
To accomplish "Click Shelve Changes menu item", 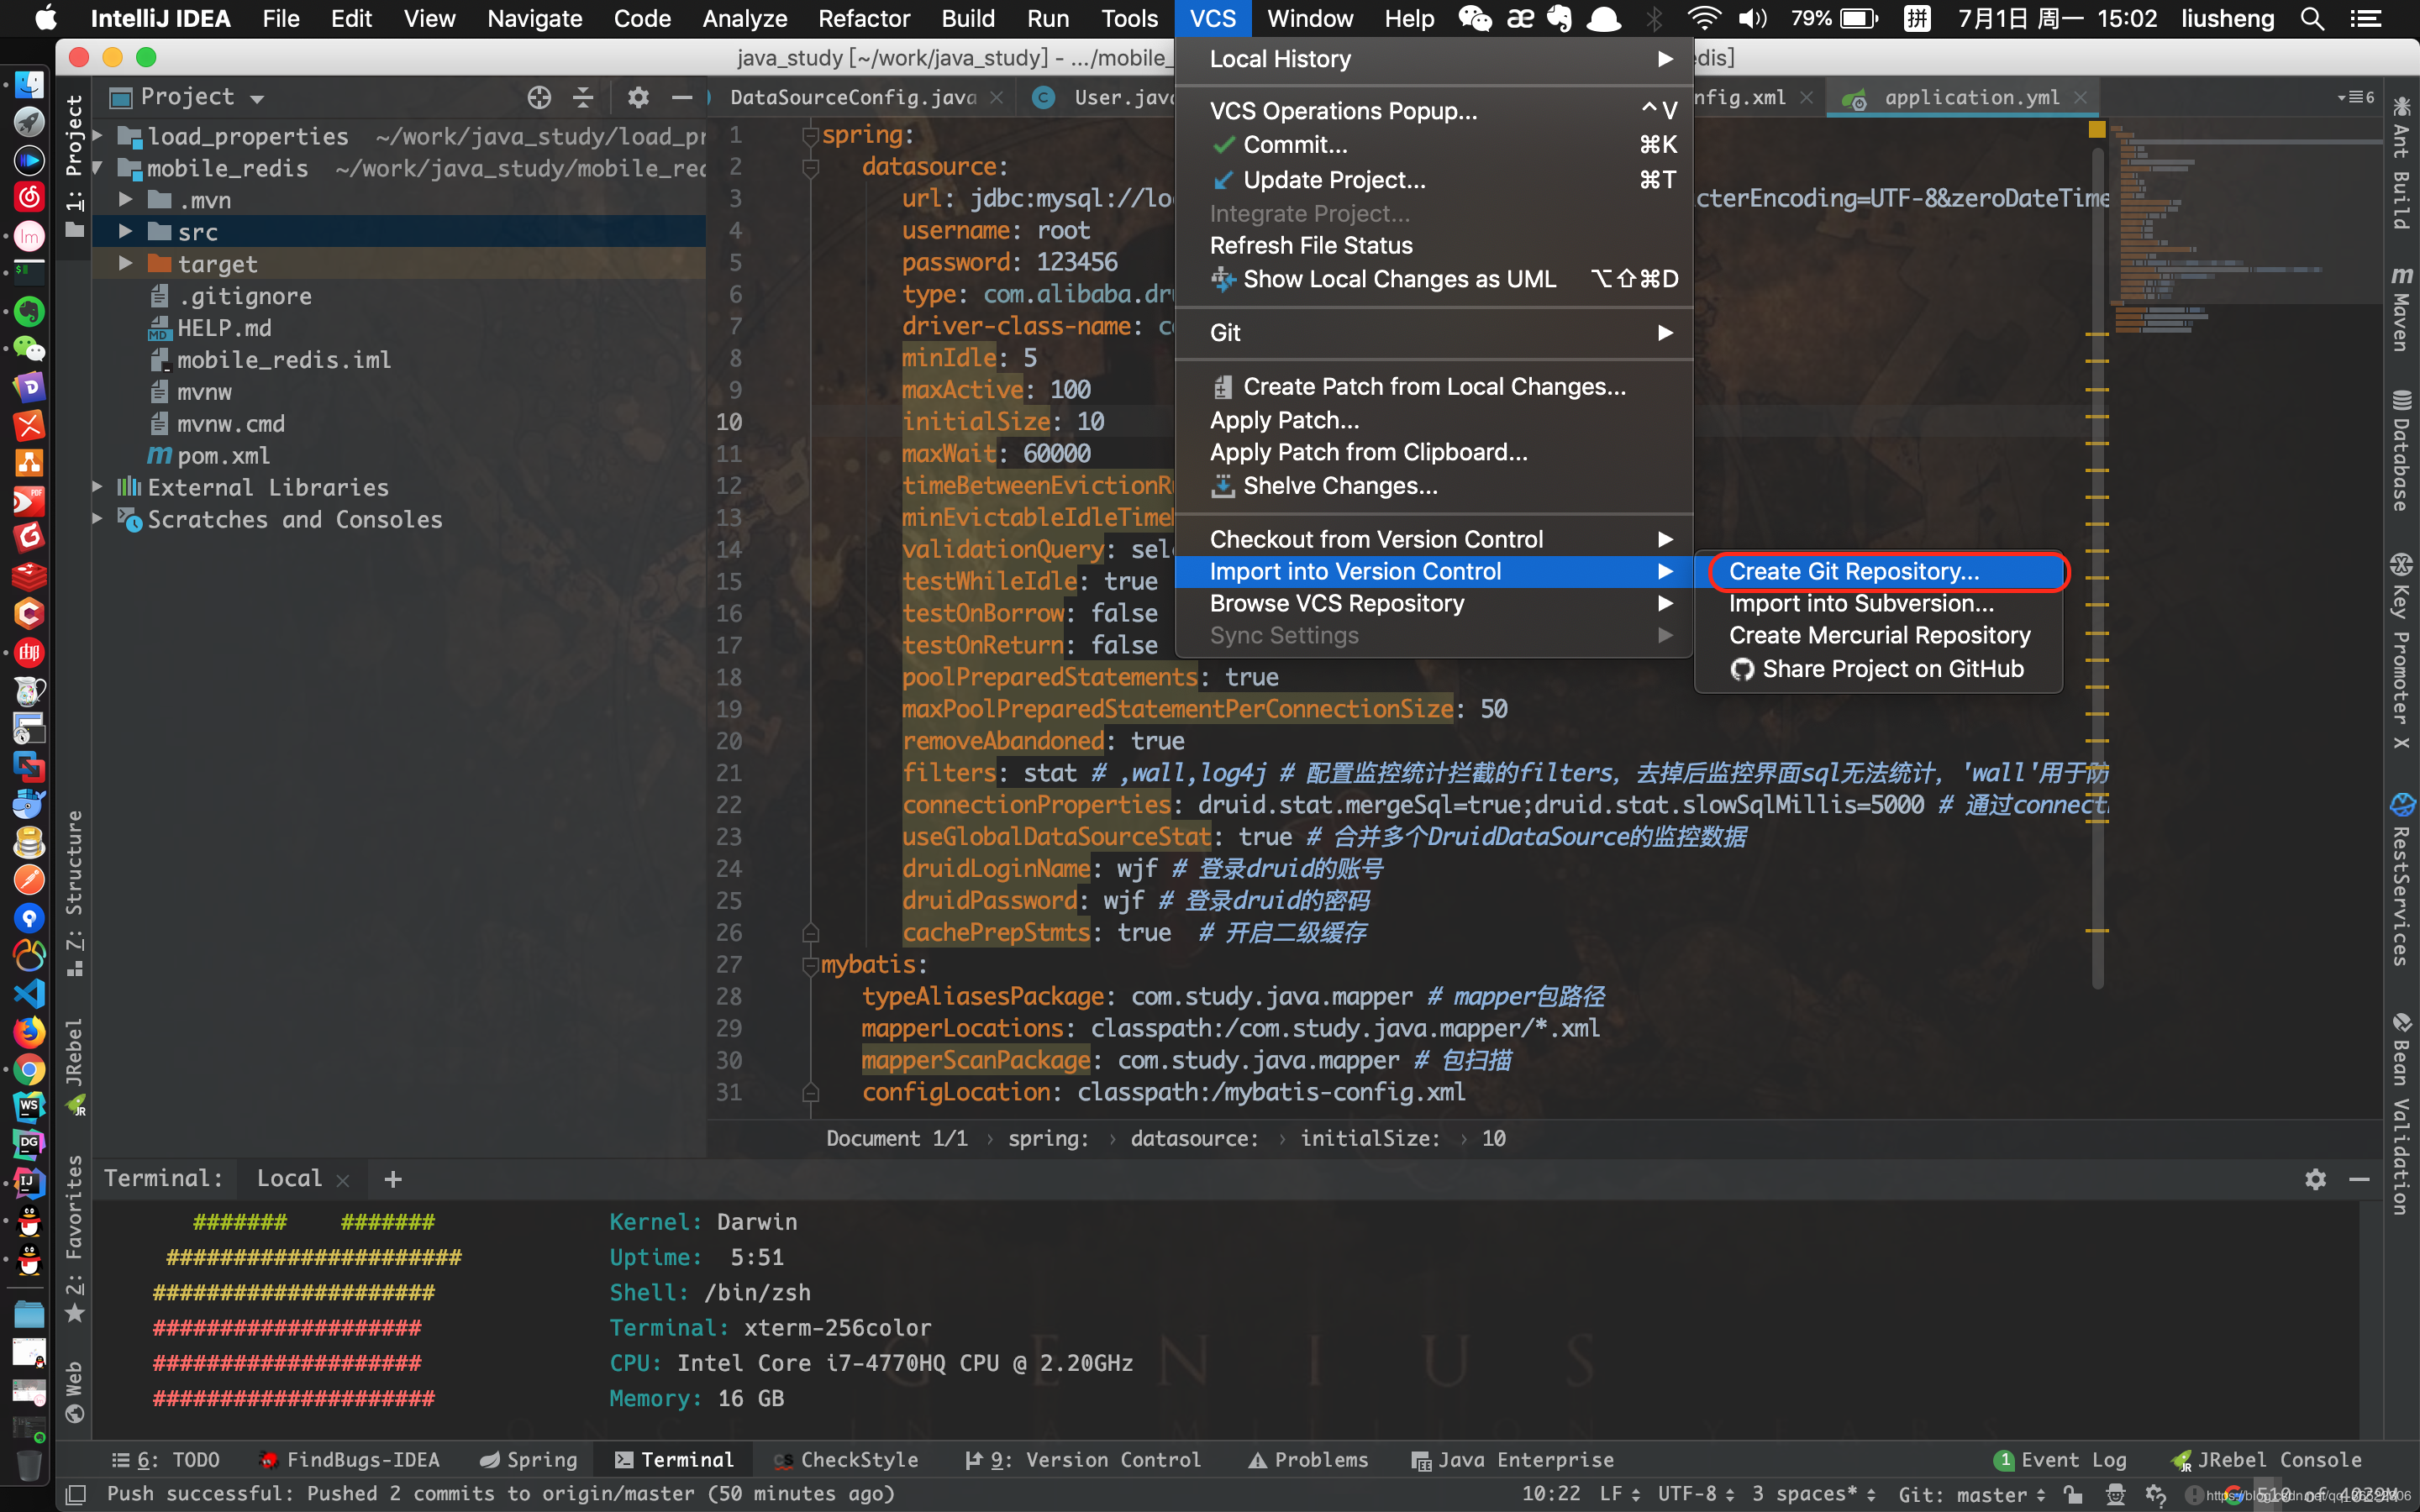I will pyautogui.click(x=1434, y=486).
